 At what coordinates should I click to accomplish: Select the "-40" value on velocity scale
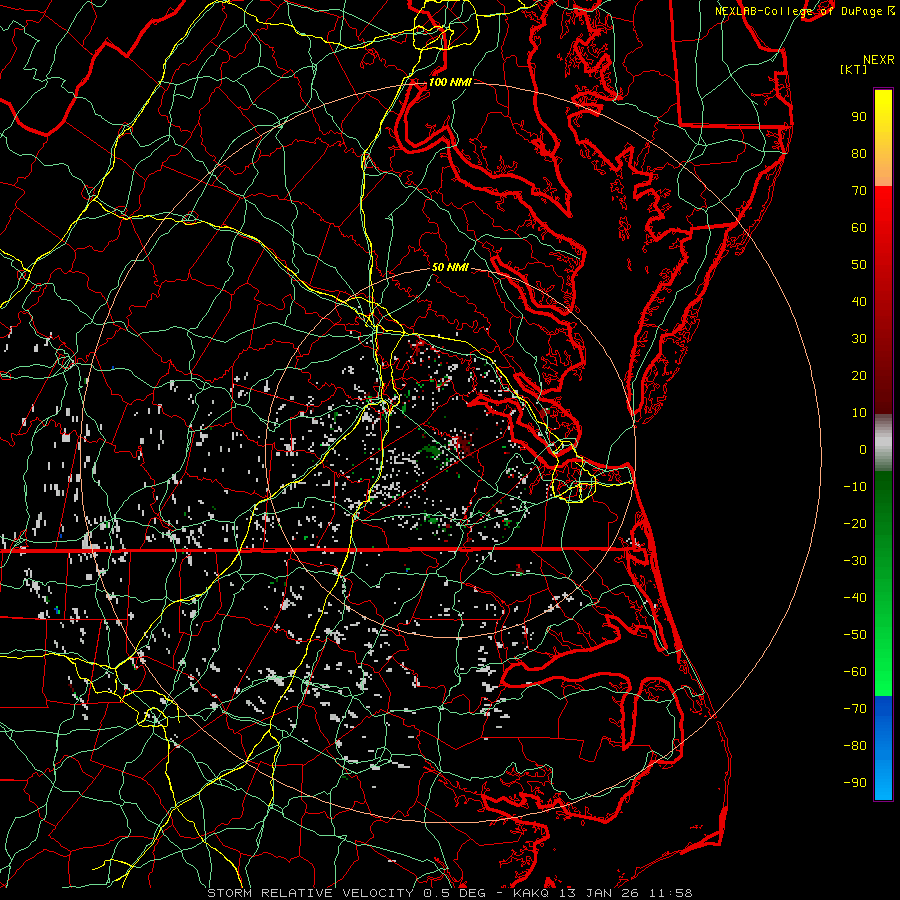point(855,598)
